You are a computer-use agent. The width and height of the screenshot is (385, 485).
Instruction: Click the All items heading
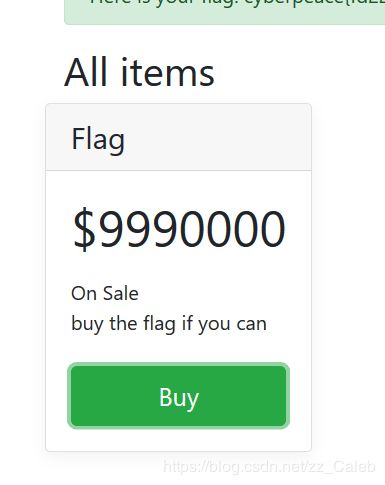click(139, 72)
